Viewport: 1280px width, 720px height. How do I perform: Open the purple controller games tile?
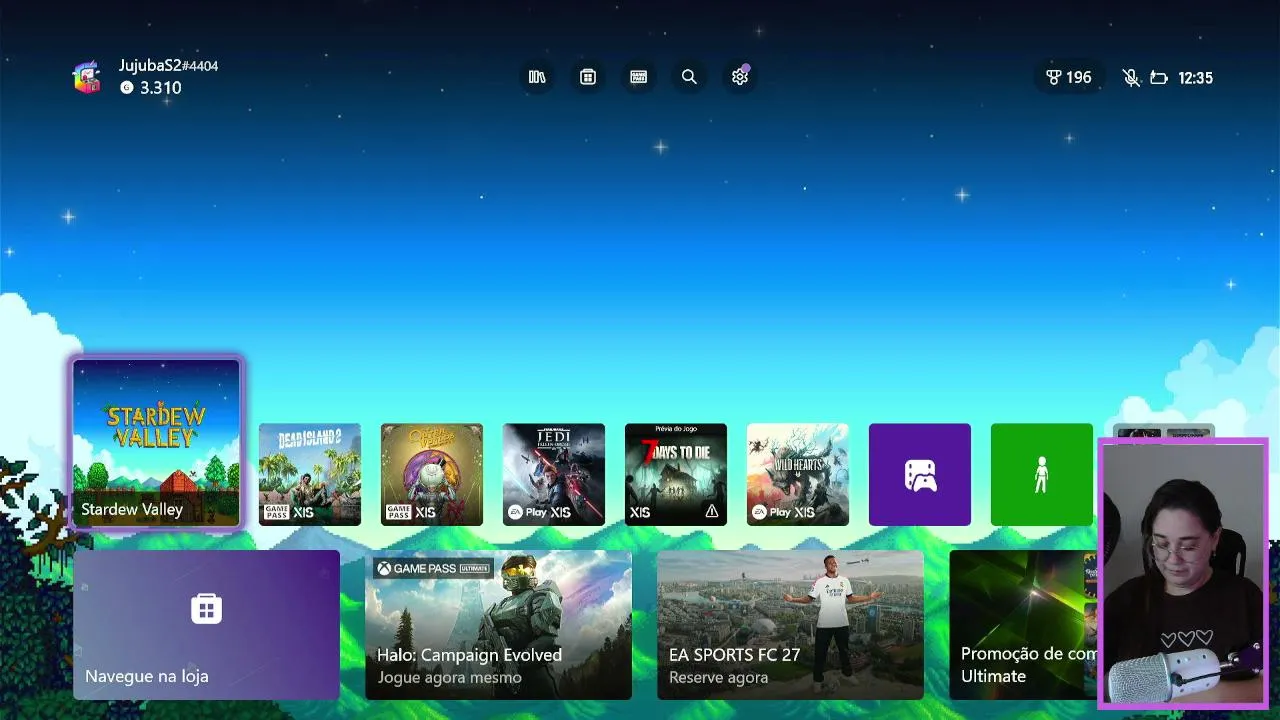click(920, 475)
